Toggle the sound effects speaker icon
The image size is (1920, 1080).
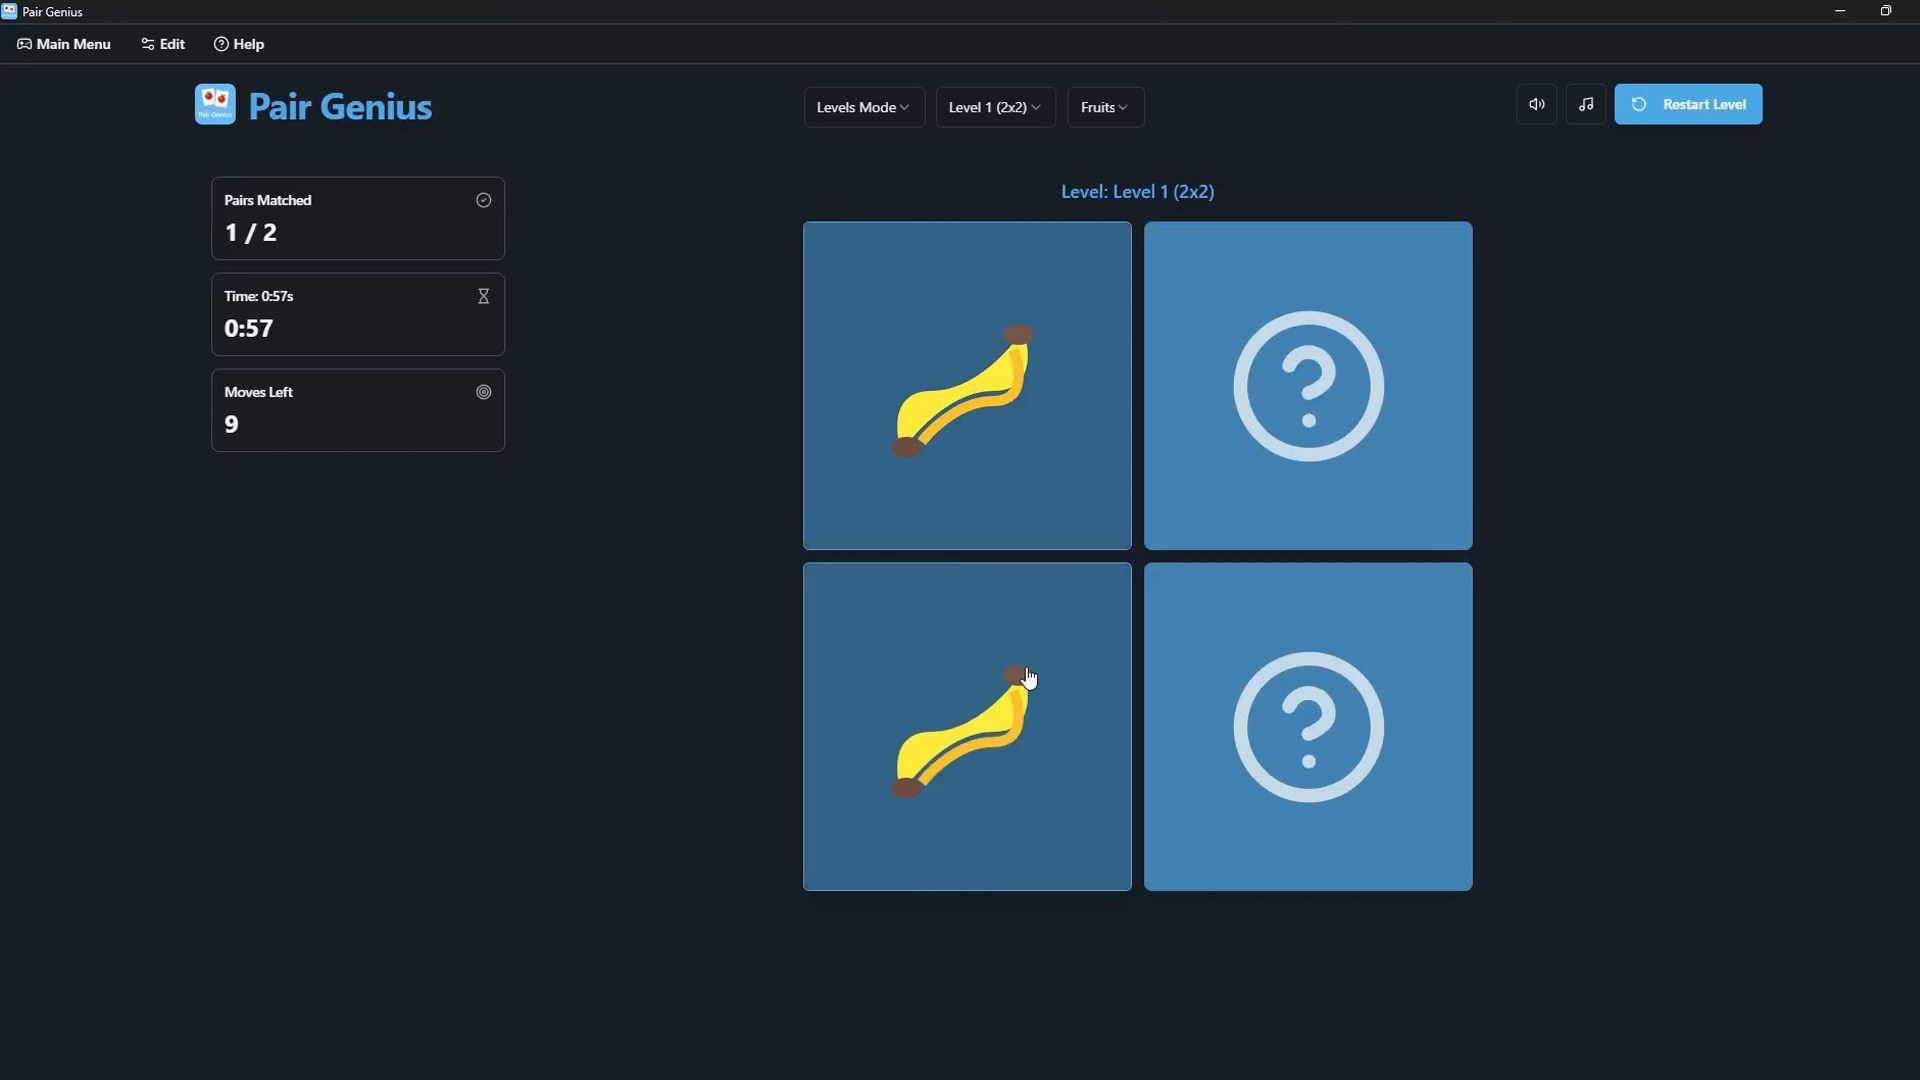pyautogui.click(x=1537, y=104)
